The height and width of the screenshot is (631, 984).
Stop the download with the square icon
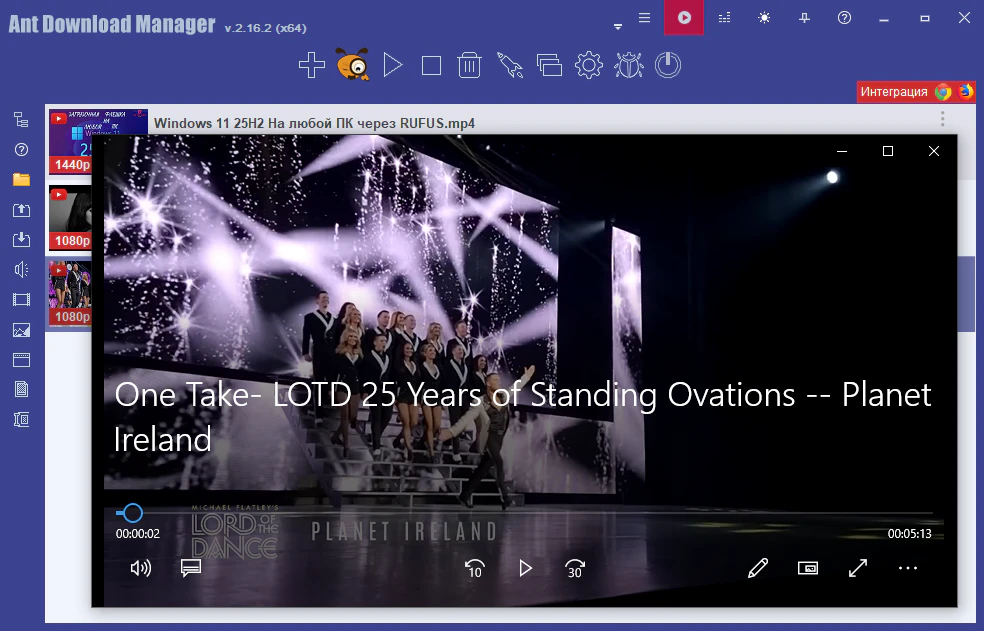point(431,66)
